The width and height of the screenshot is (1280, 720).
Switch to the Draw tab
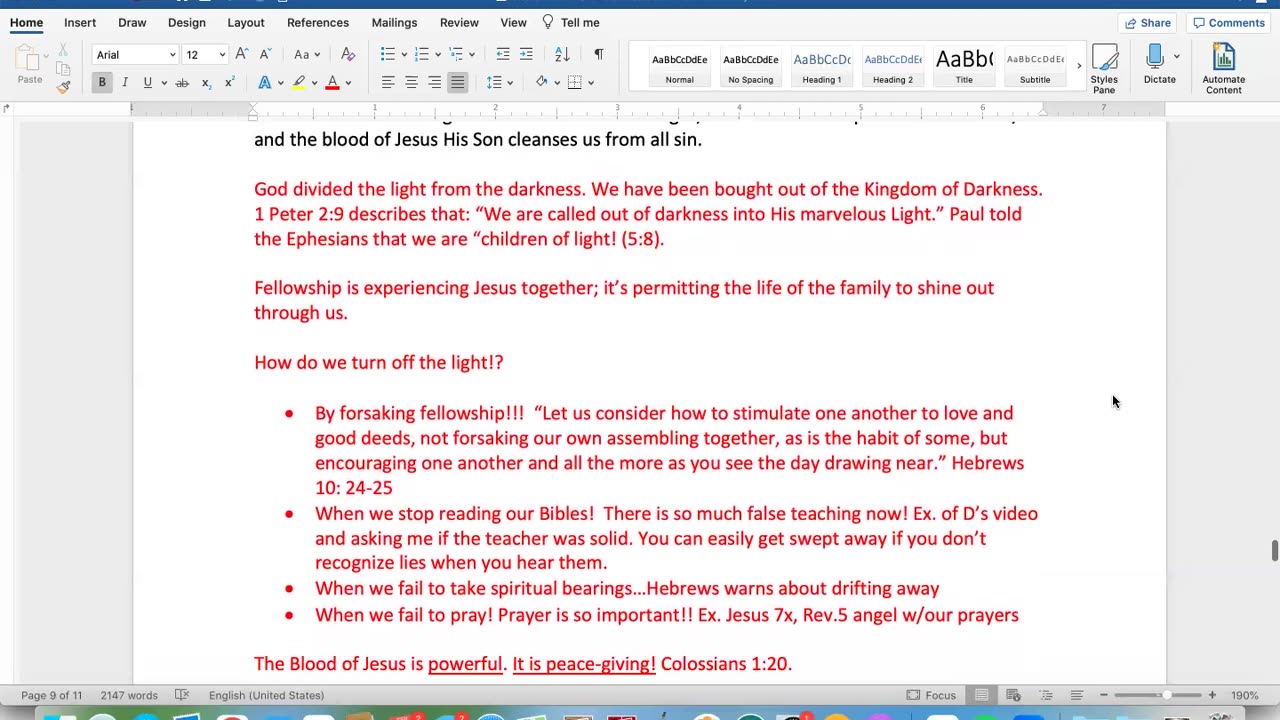[132, 22]
